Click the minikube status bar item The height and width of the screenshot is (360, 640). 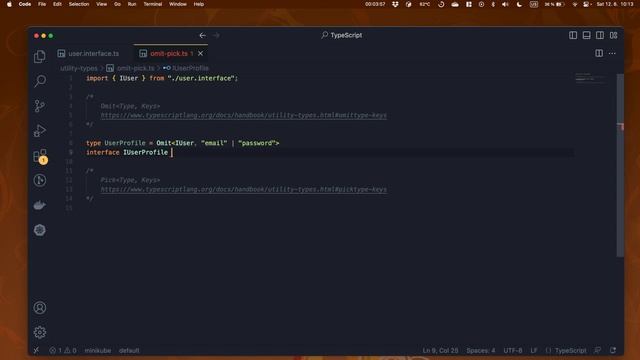pos(98,350)
